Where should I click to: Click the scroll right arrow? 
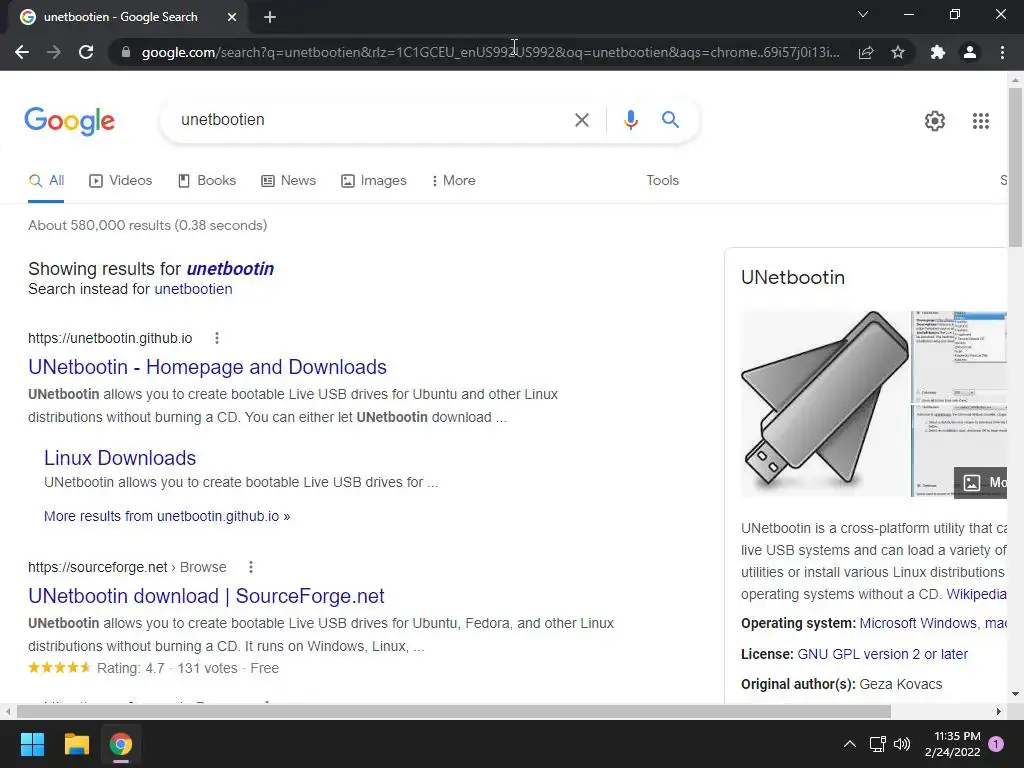[999, 711]
